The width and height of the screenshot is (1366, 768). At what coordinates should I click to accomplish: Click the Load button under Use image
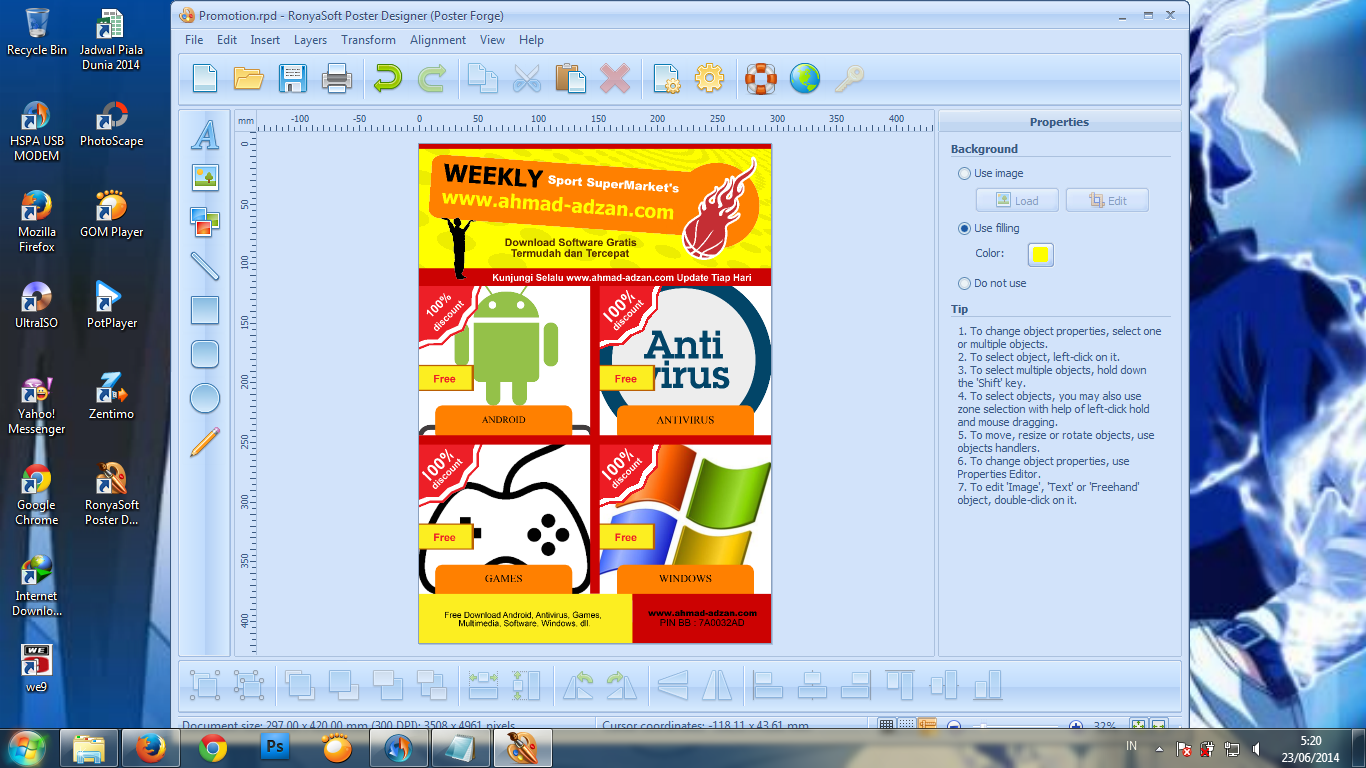[1017, 200]
